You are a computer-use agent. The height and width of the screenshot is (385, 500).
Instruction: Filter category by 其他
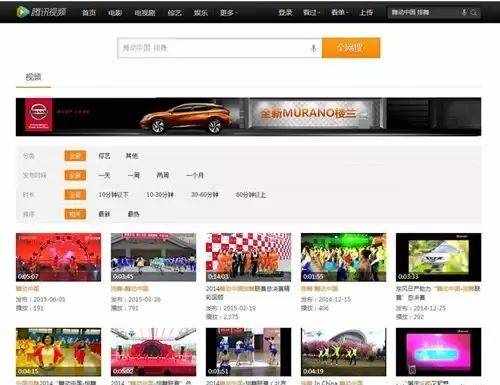click(x=132, y=156)
